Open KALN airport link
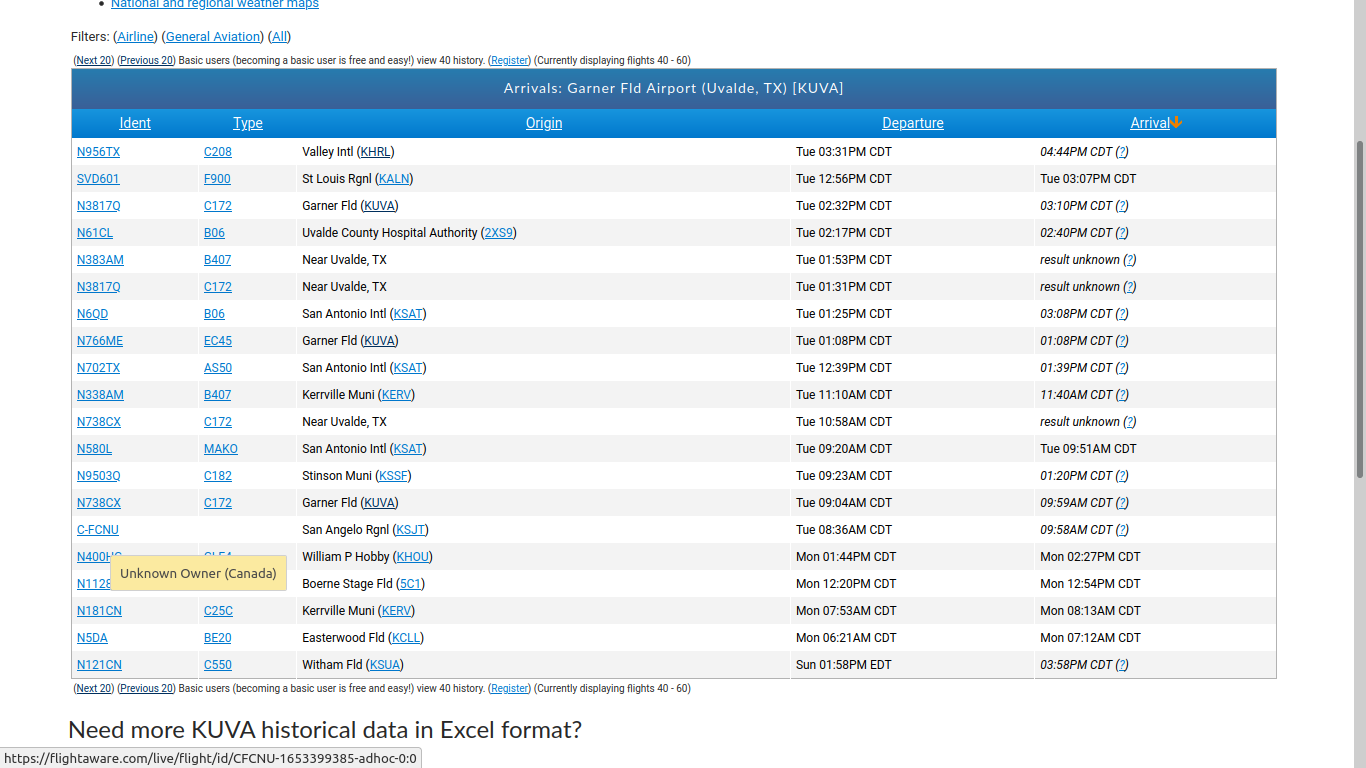This screenshot has height=768, width=1366. [x=394, y=179]
